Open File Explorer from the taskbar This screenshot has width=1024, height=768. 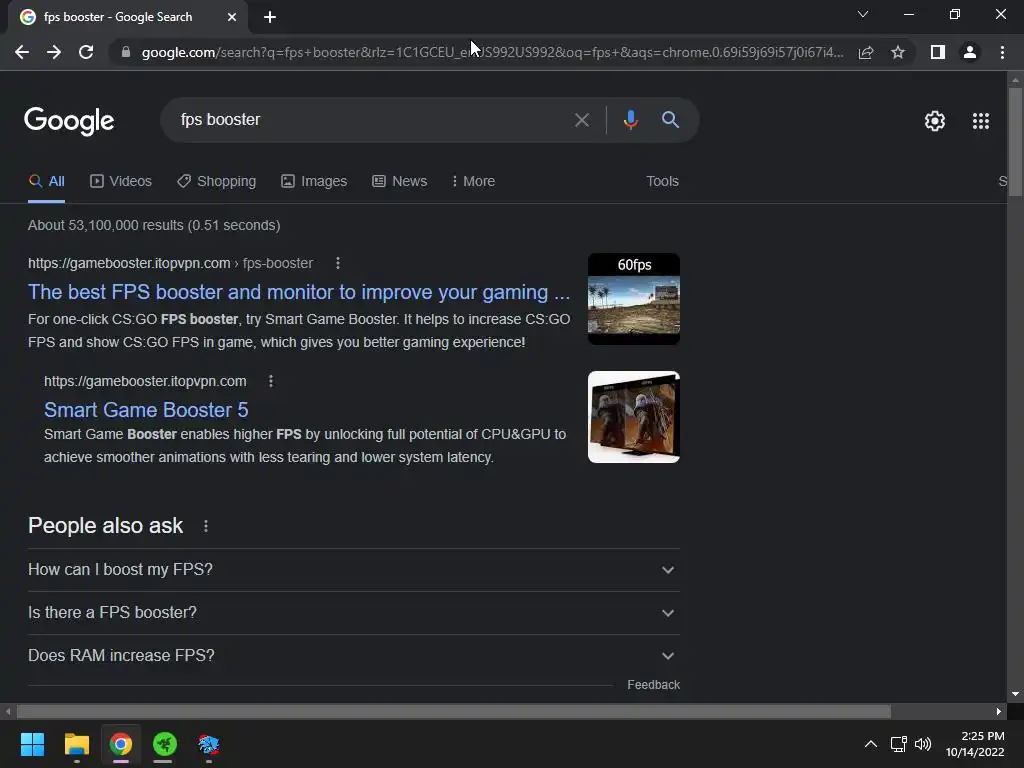(x=76, y=744)
